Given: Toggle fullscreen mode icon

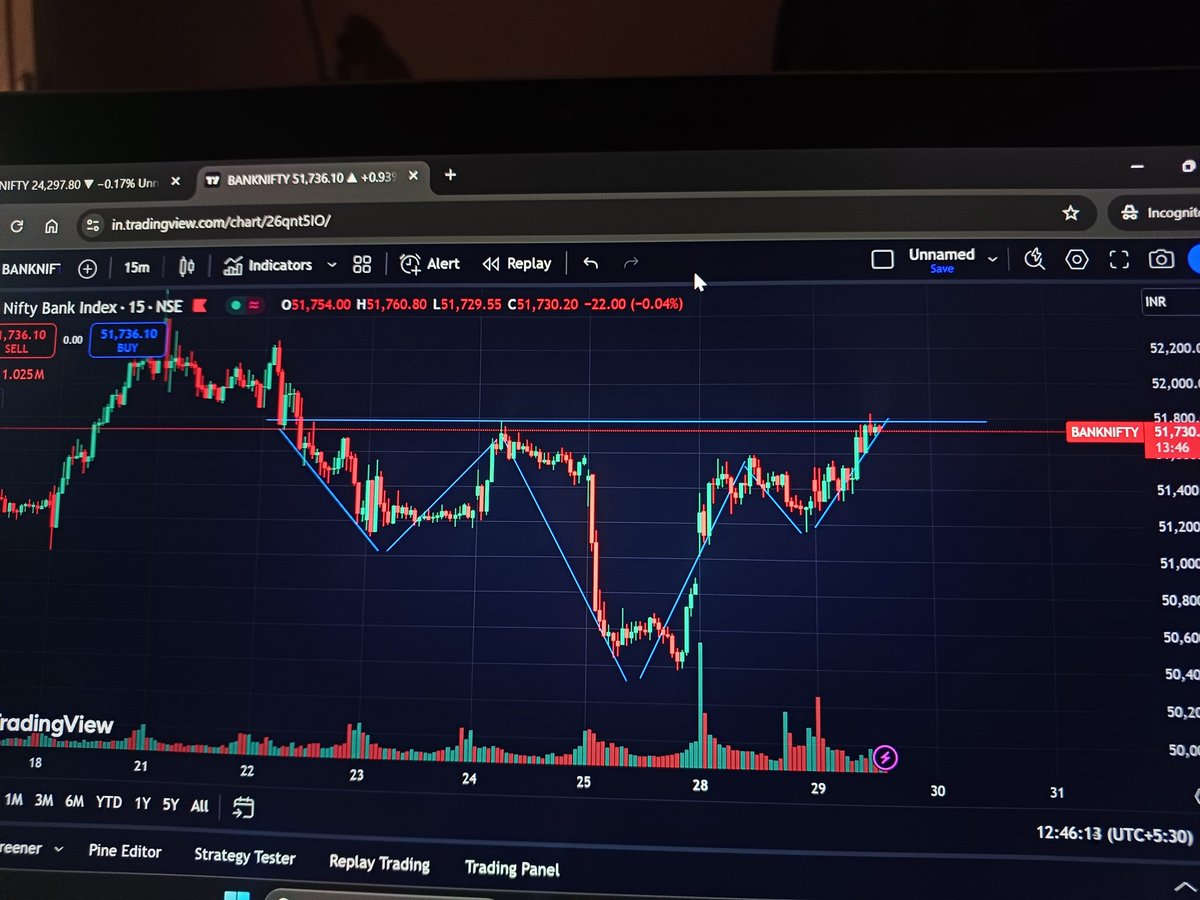Looking at the screenshot, I should 1119,260.
